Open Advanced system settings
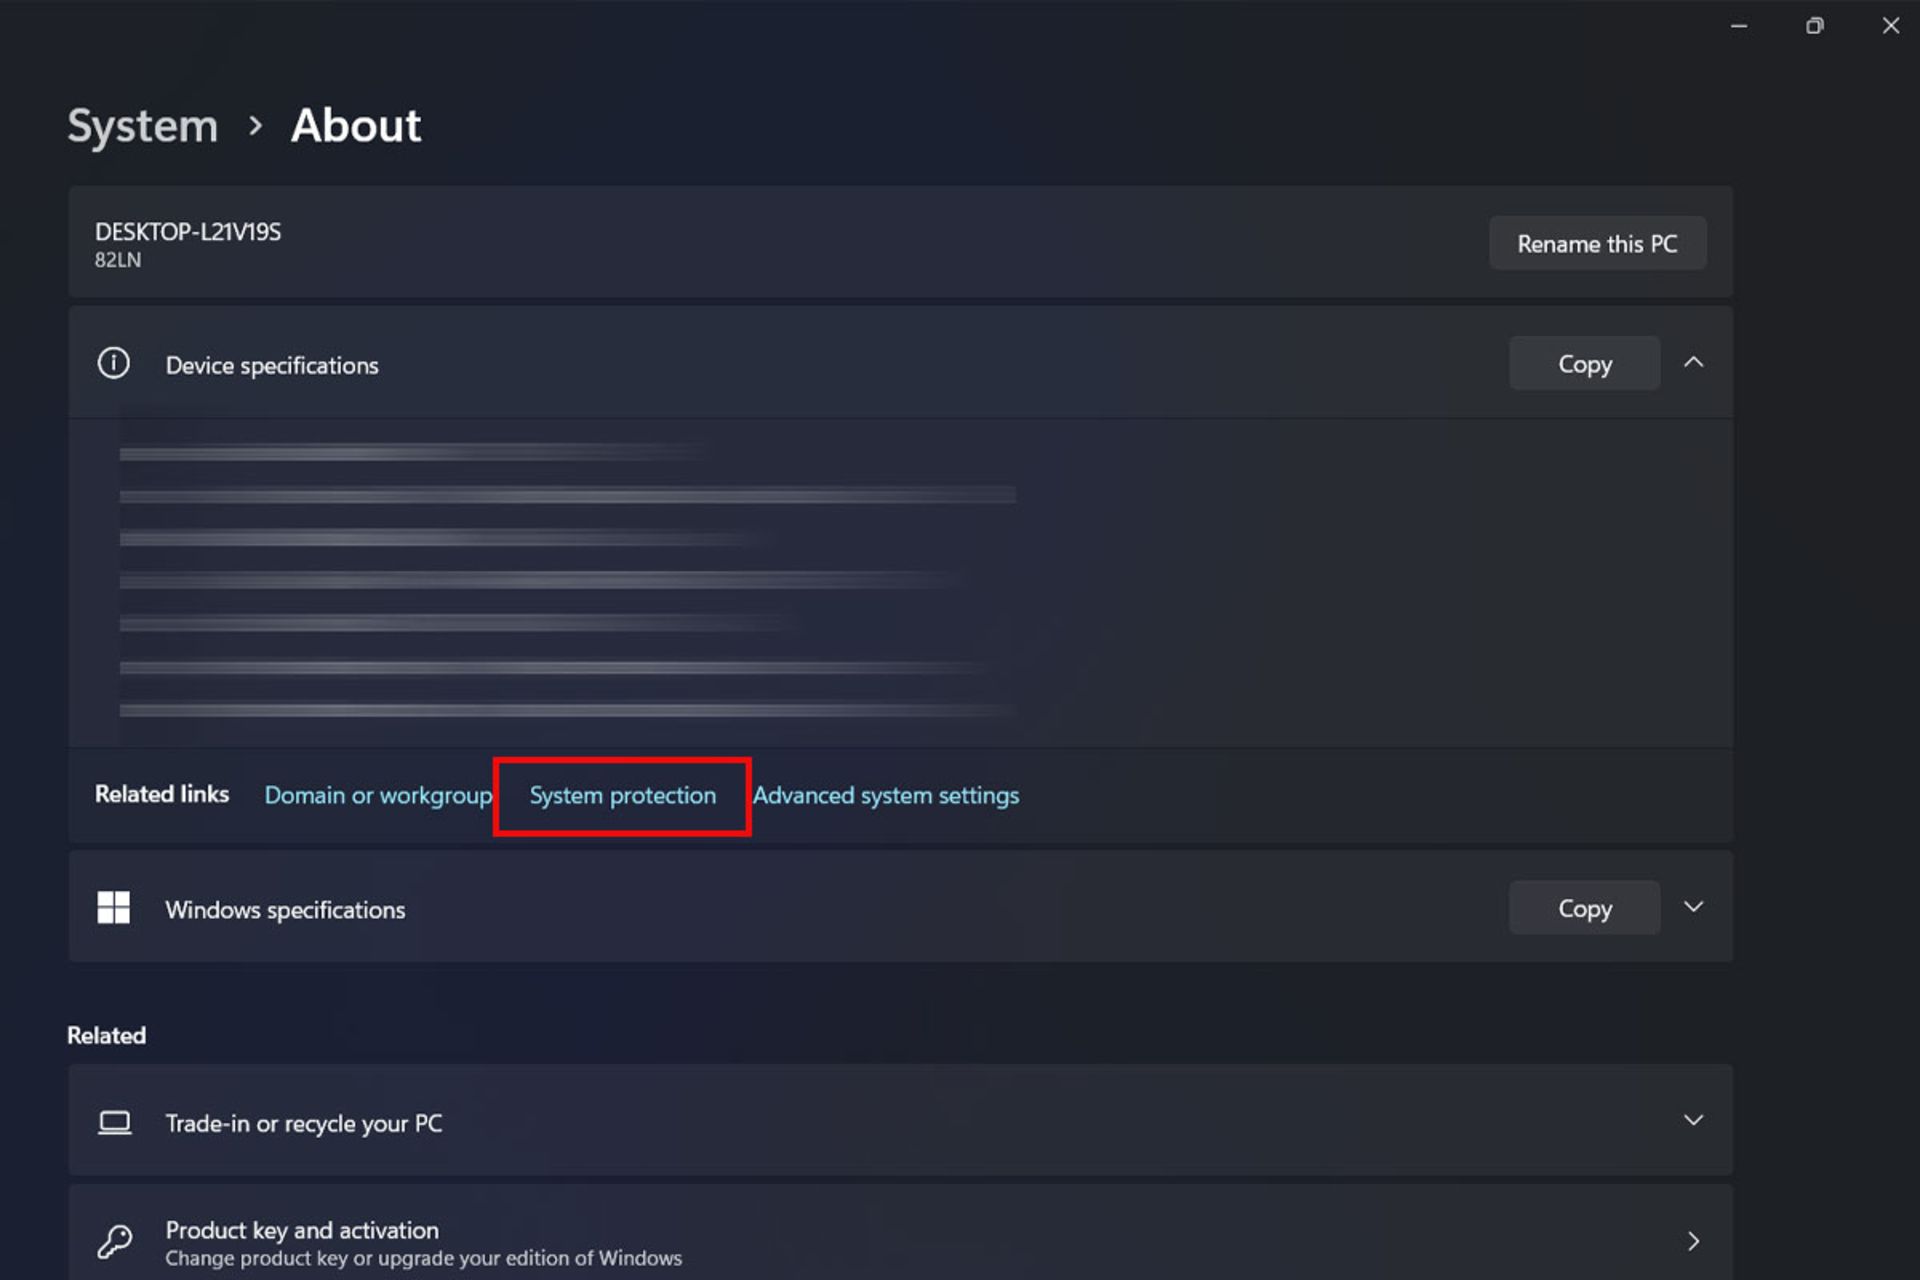 pos(886,794)
